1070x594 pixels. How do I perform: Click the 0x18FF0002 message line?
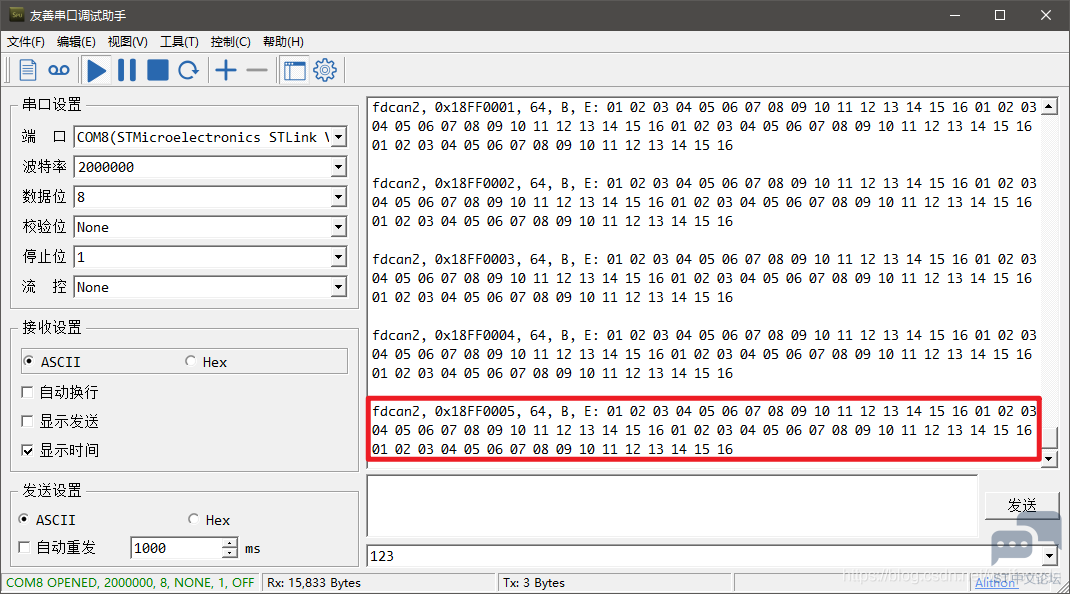pyautogui.click(x=704, y=183)
